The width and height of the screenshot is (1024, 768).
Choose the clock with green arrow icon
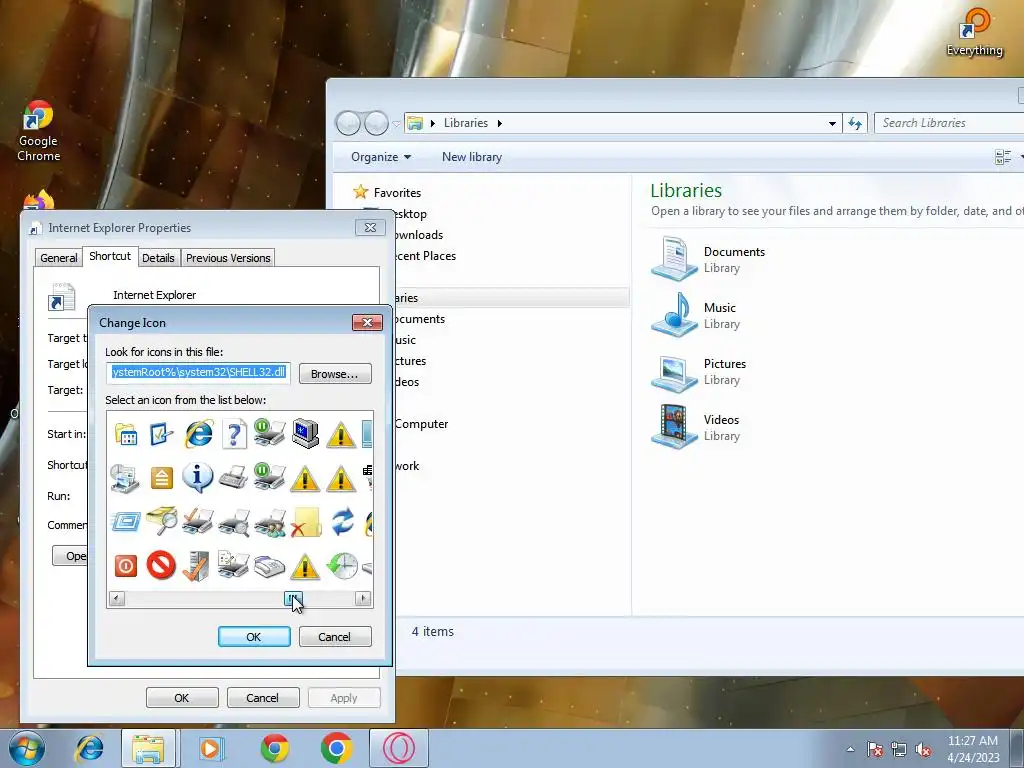[342, 566]
